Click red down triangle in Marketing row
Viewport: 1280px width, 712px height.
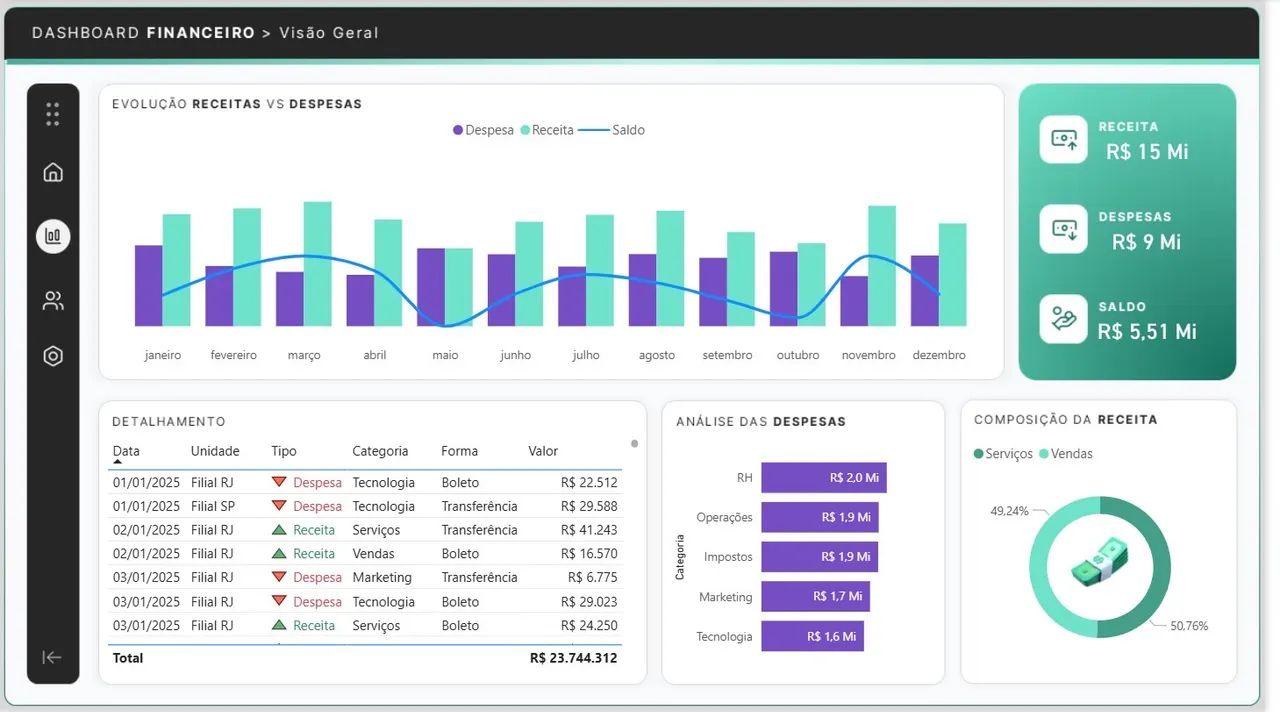(279, 577)
